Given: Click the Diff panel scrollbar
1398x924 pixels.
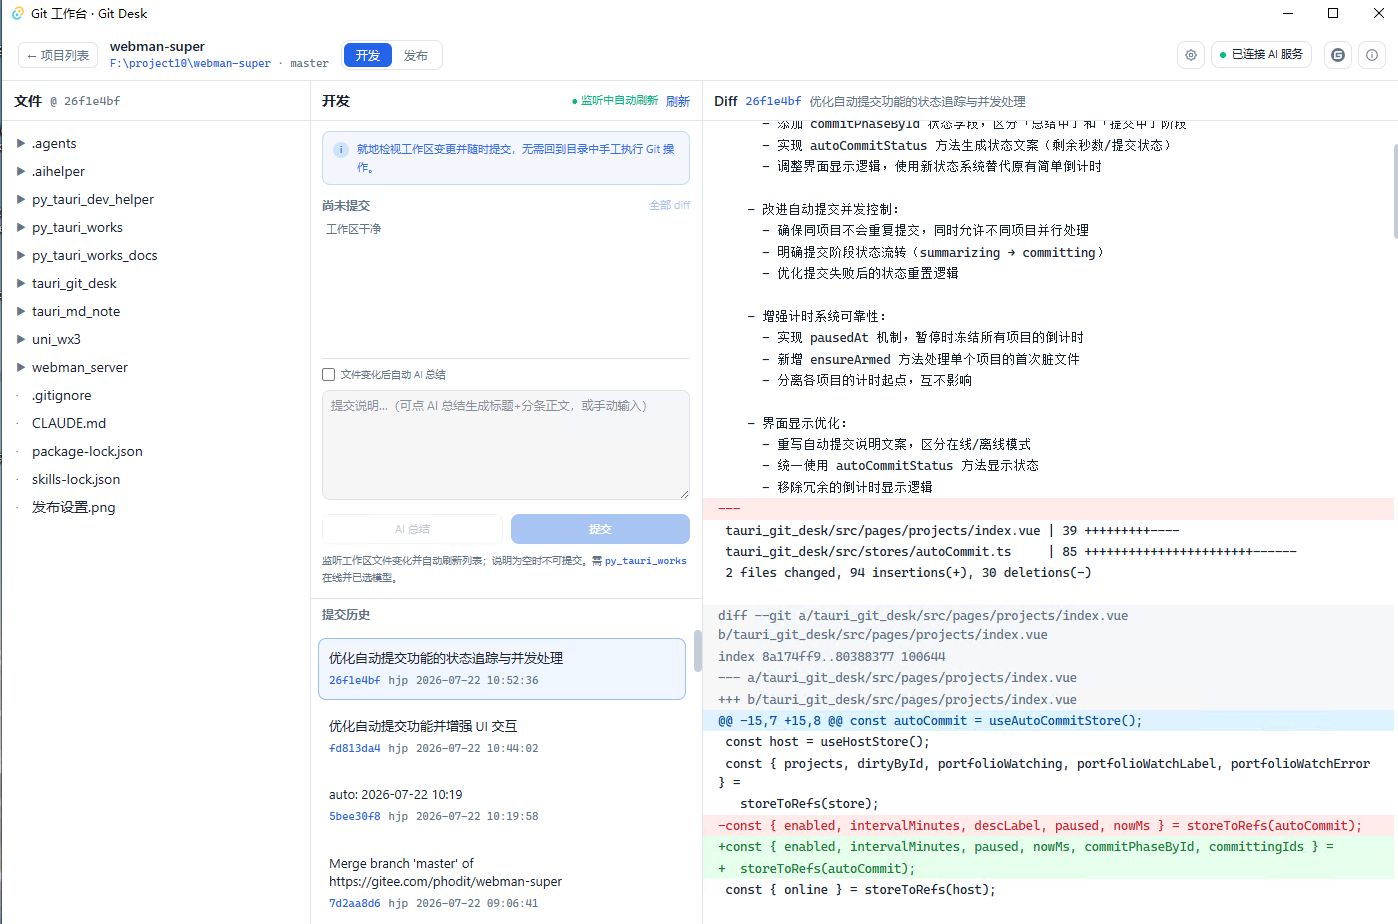Looking at the screenshot, I should [1395, 190].
